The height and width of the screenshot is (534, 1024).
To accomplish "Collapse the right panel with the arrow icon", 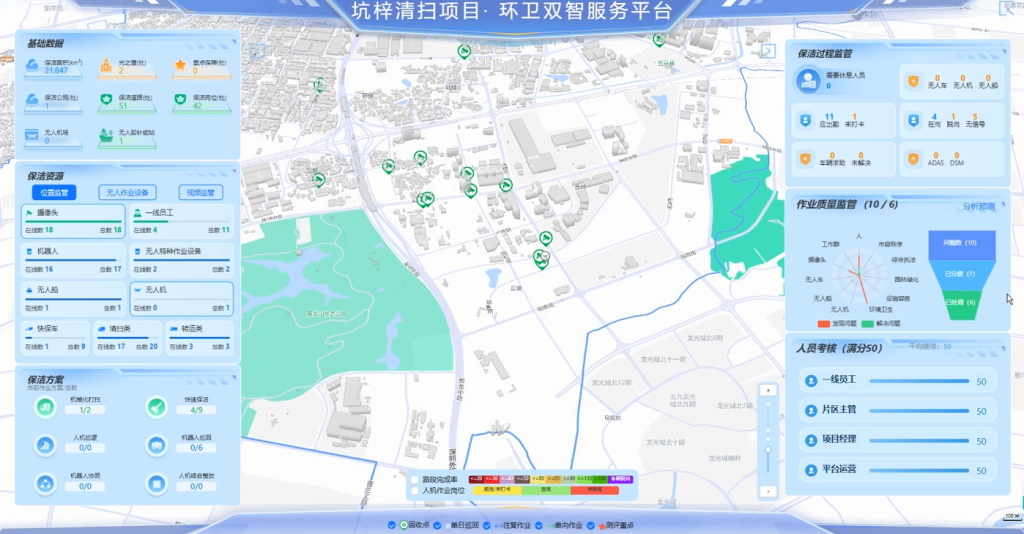I will tap(767, 51).
